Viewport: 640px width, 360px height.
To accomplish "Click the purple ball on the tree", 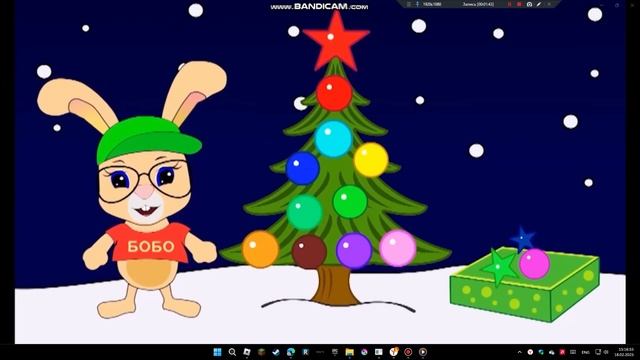I will coord(354,250).
